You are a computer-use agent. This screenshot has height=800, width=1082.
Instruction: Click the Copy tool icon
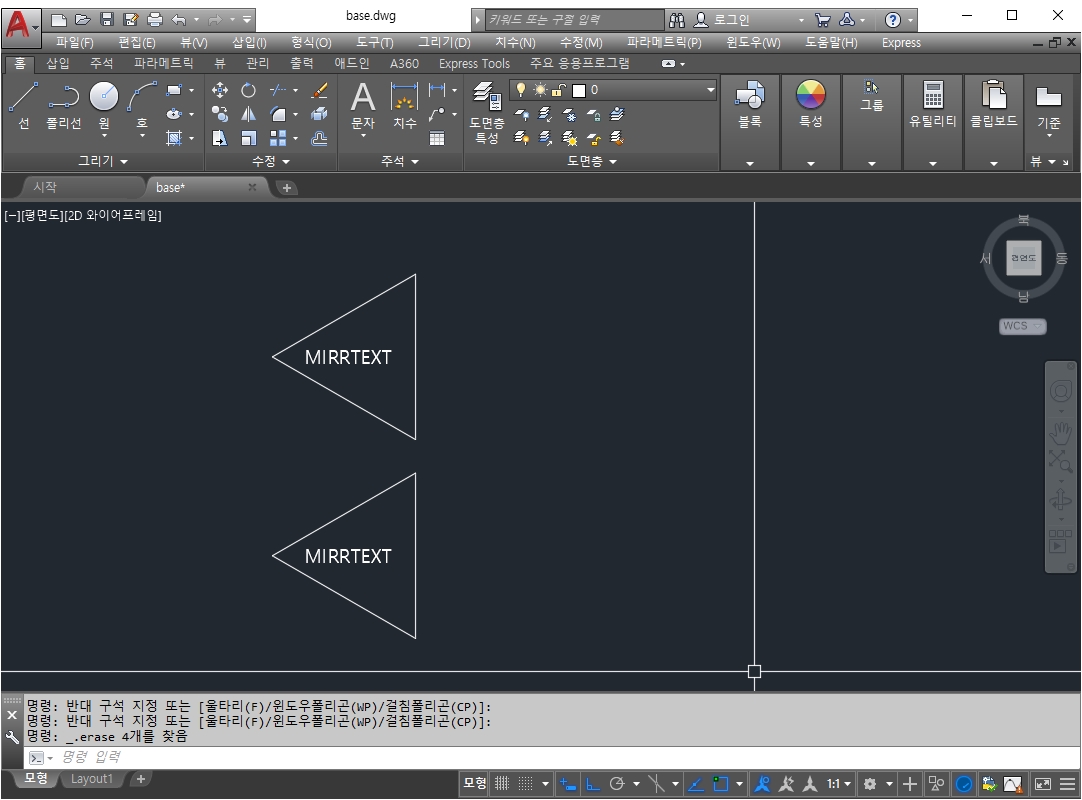pyautogui.click(x=220, y=115)
